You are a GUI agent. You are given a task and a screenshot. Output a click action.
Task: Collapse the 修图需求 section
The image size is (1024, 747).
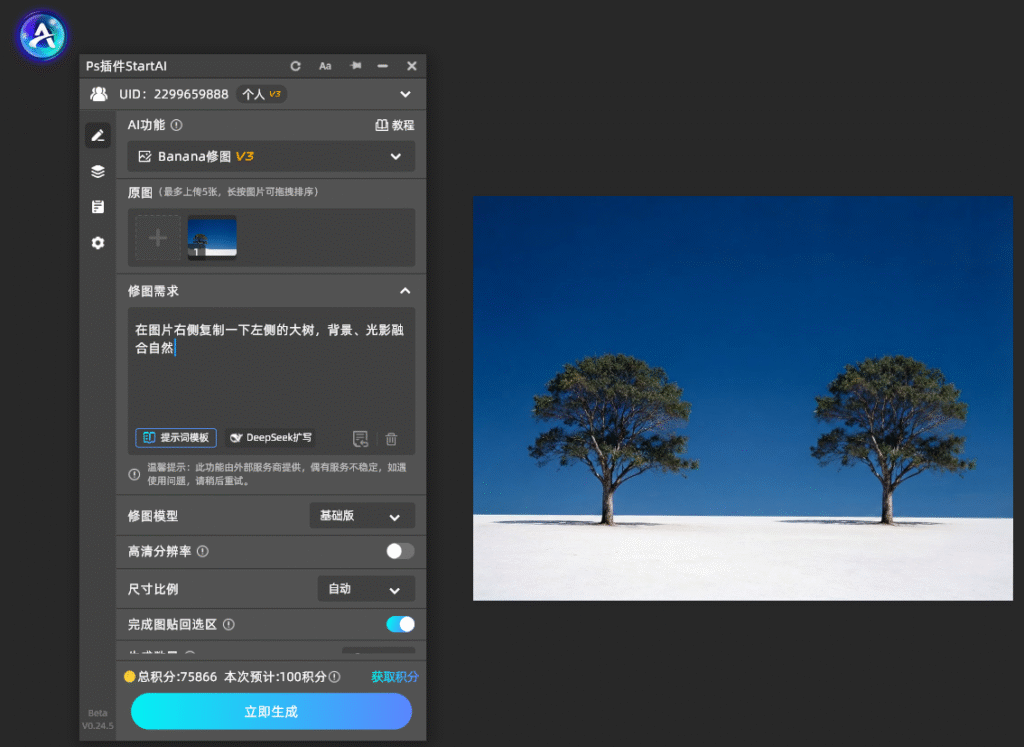405,291
